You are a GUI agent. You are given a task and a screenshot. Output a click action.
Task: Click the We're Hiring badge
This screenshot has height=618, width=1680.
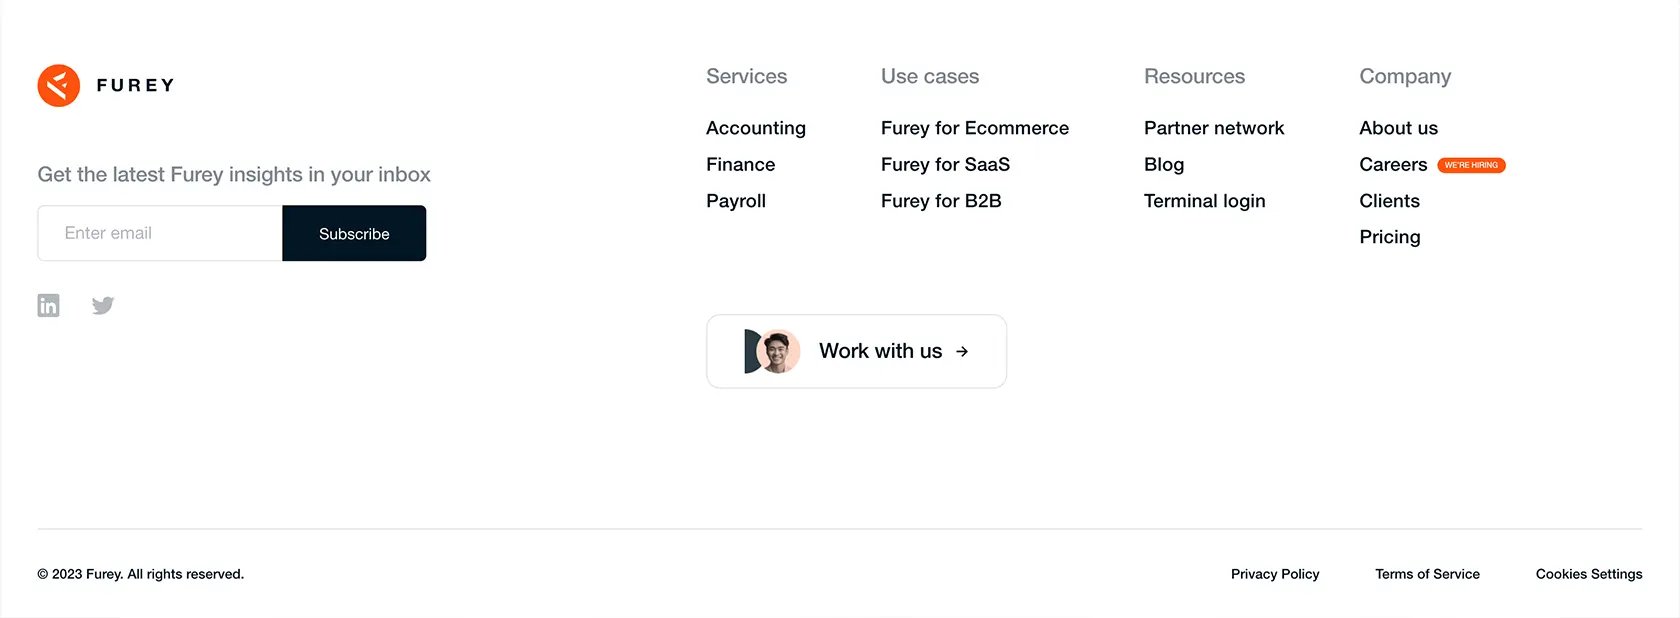coord(1471,165)
